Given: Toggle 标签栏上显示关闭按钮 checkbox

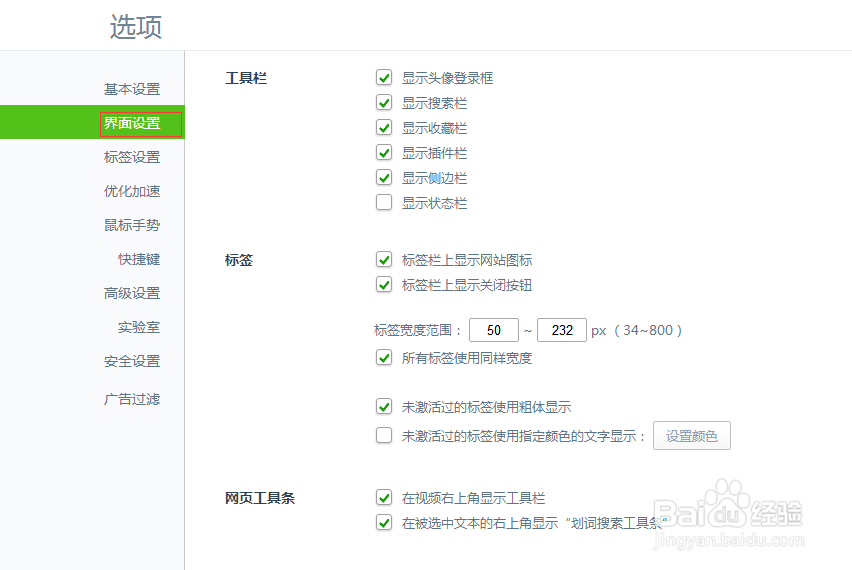Looking at the screenshot, I should point(384,284).
